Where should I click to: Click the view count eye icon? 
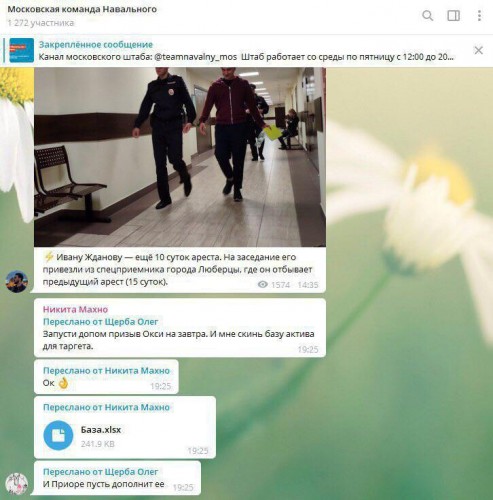point(263,284)
